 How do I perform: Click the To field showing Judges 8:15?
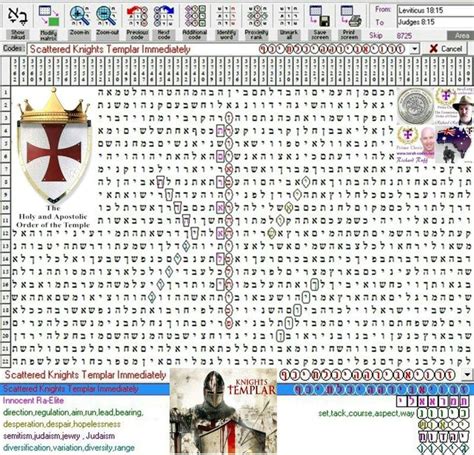[x=435, y=22]
